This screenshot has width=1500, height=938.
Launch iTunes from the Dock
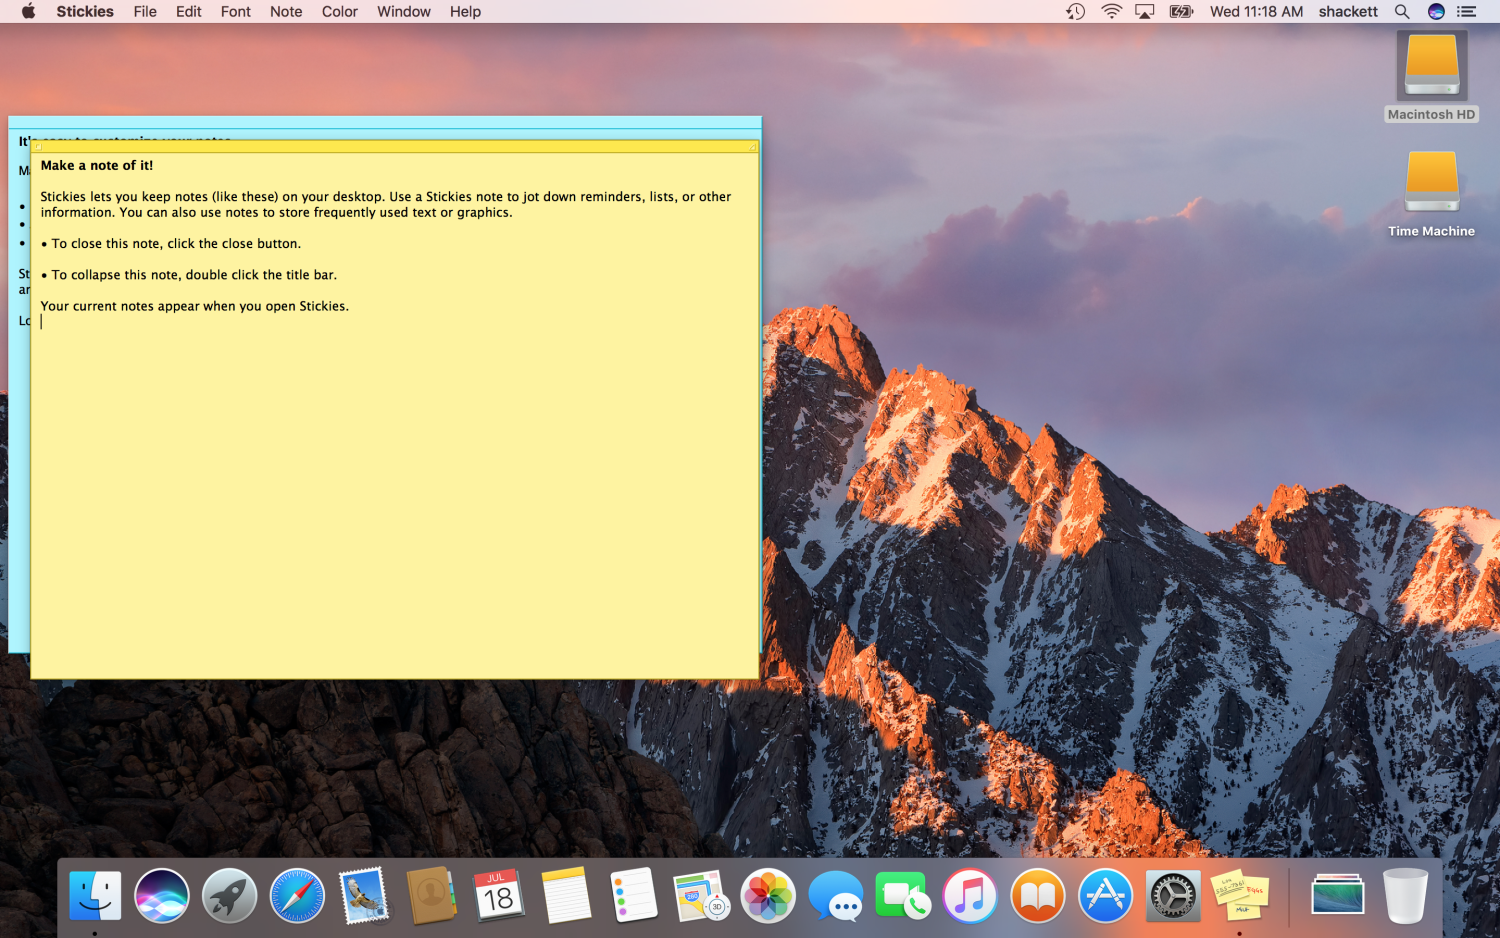pyautogui.click(x=970, y=895)
